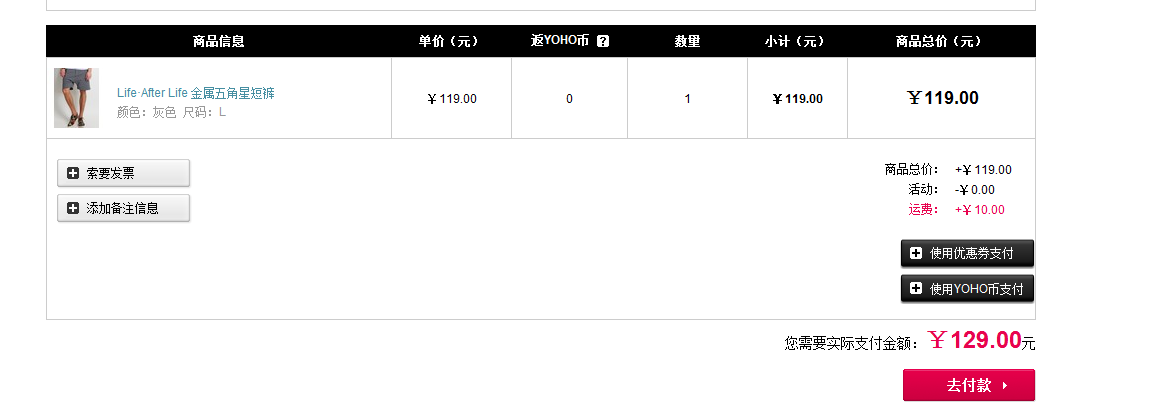
Task: Click the arrow icon on 去付款 button
Action: coord(1005,385)
